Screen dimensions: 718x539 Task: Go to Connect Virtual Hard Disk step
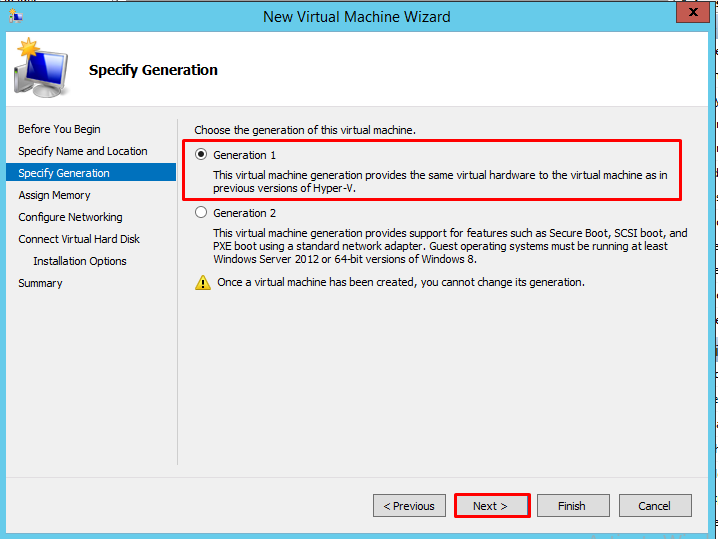pyautogui.click(x=79, y=239)
